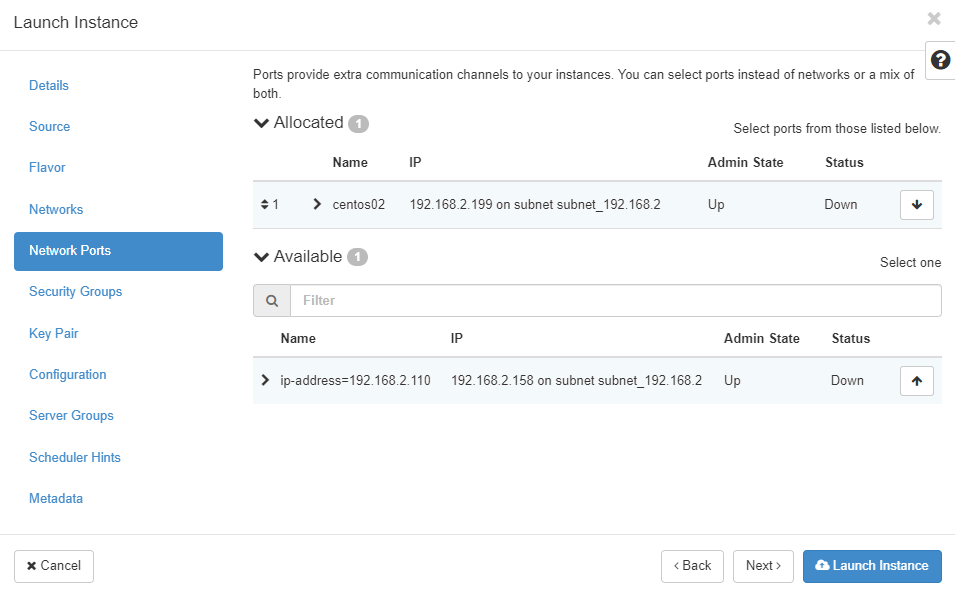
Task: Switch to the Source step
Action: point(50,127)
